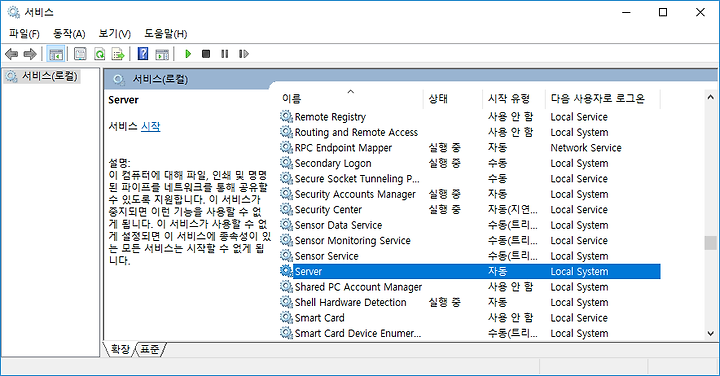Select the RPC Endpoint Mapper service

(469, 148)
